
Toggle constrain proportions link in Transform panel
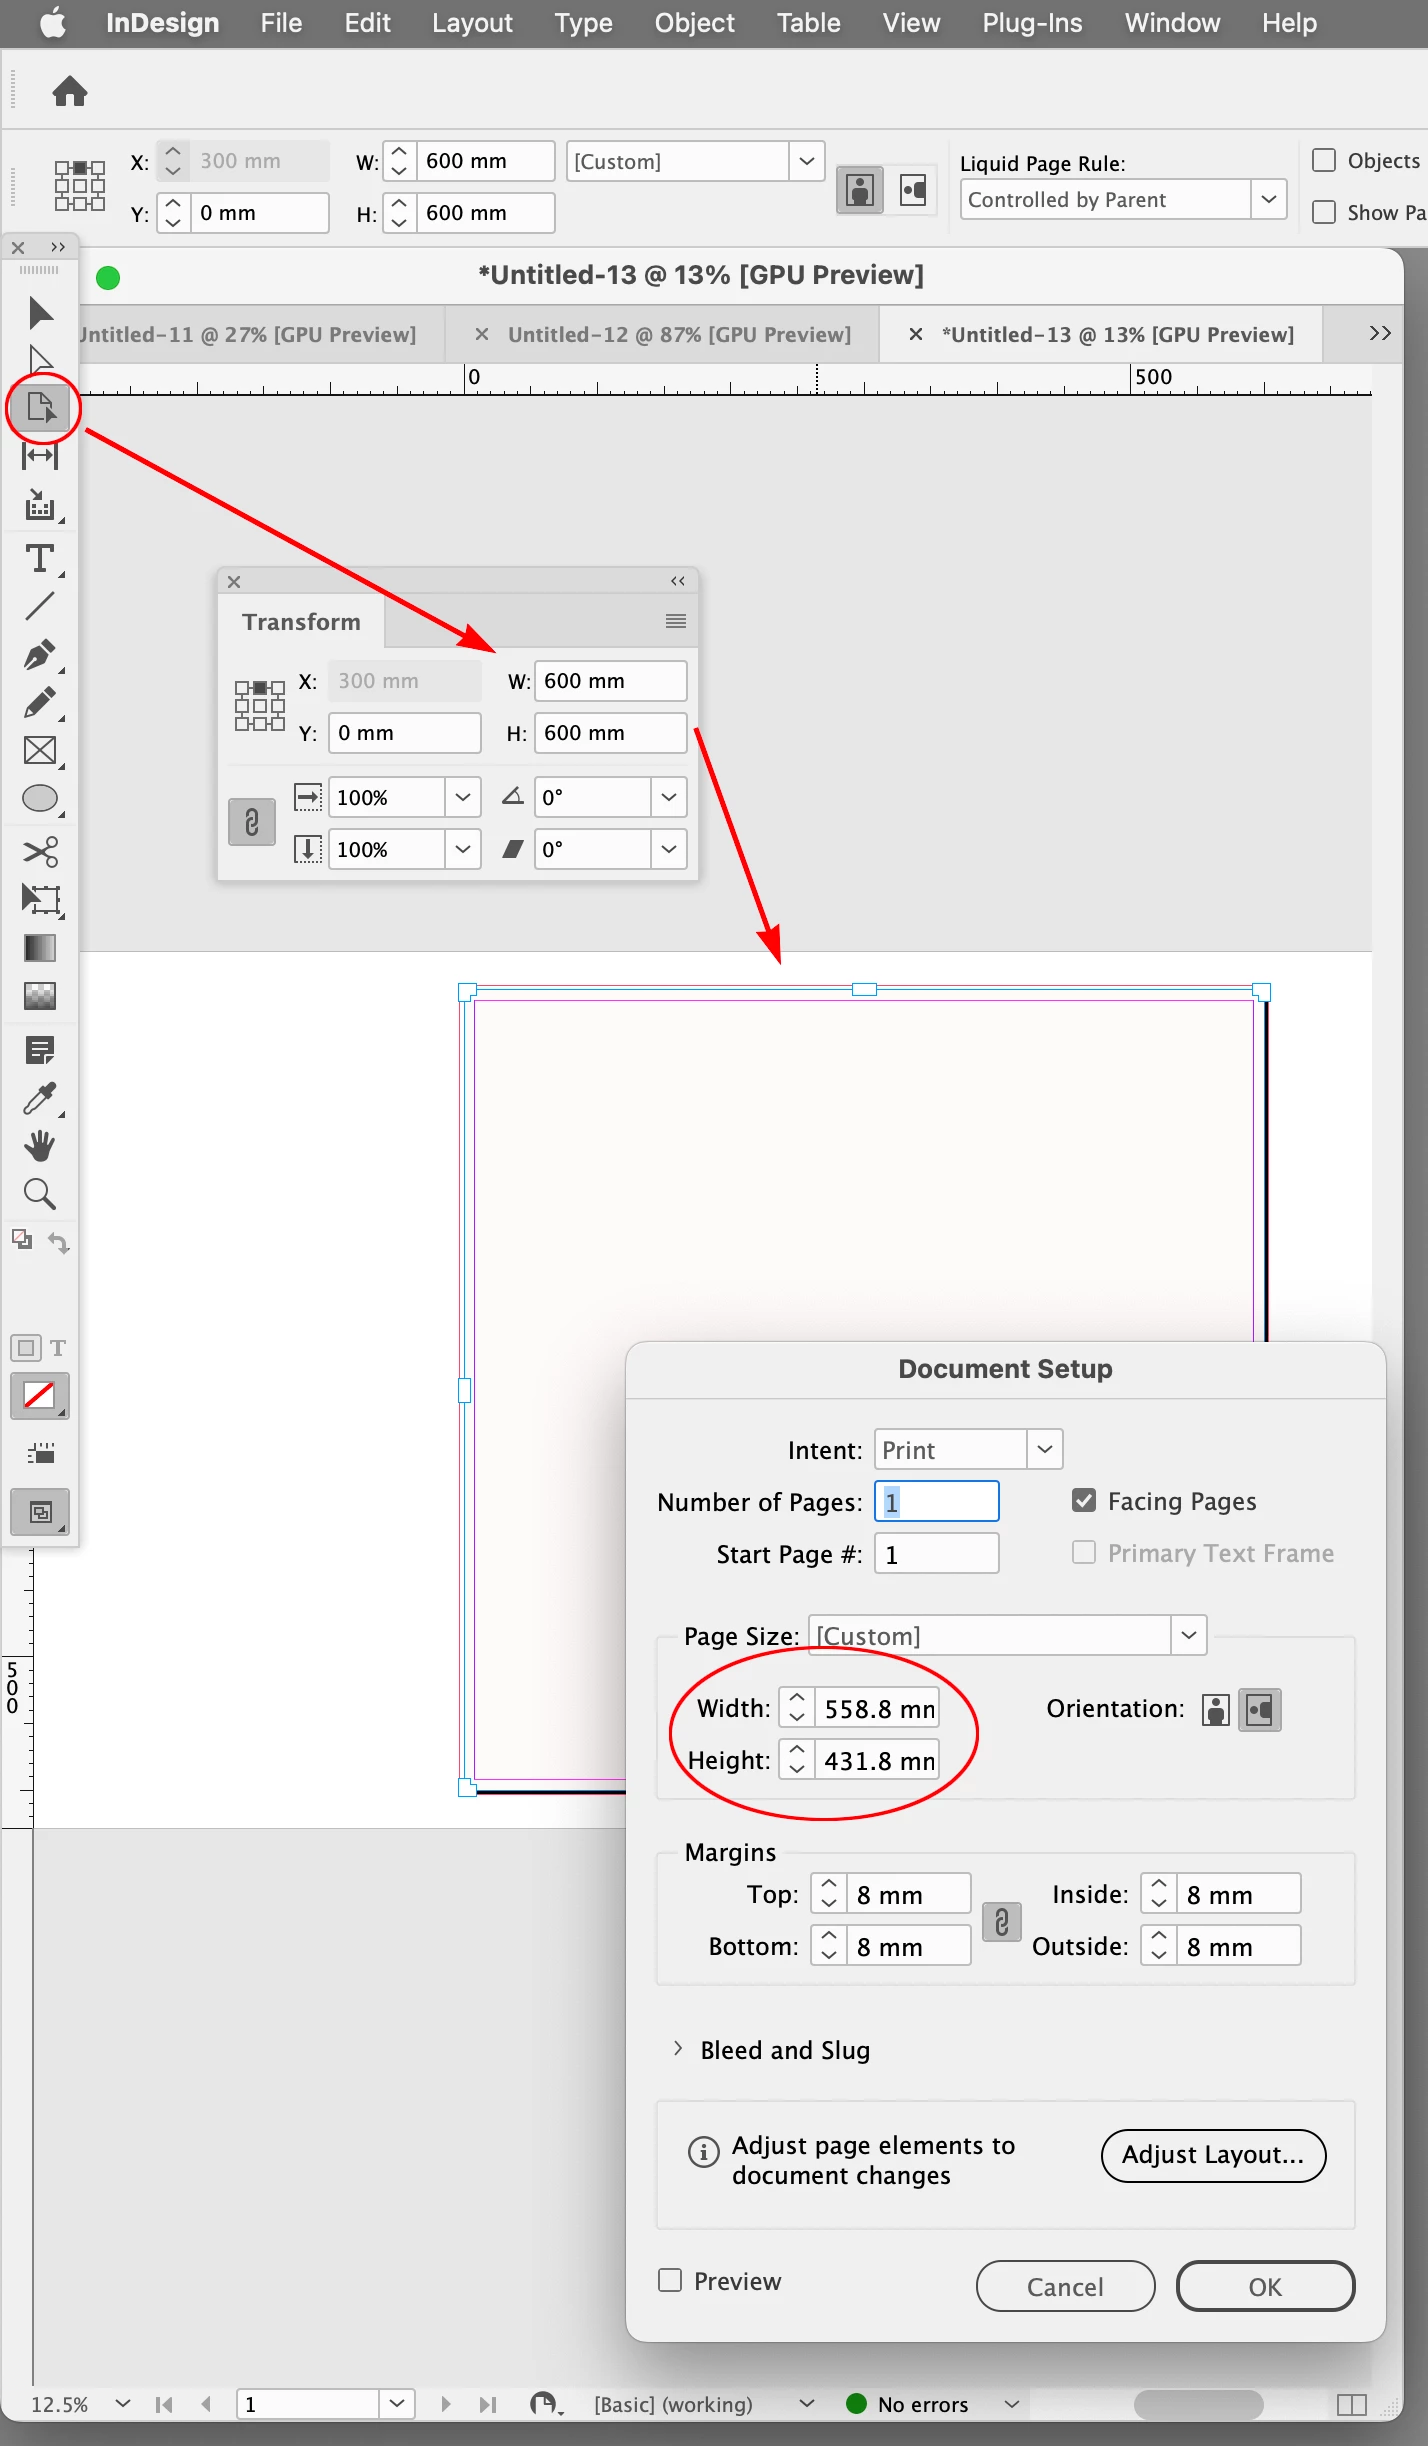pos(252,822)
